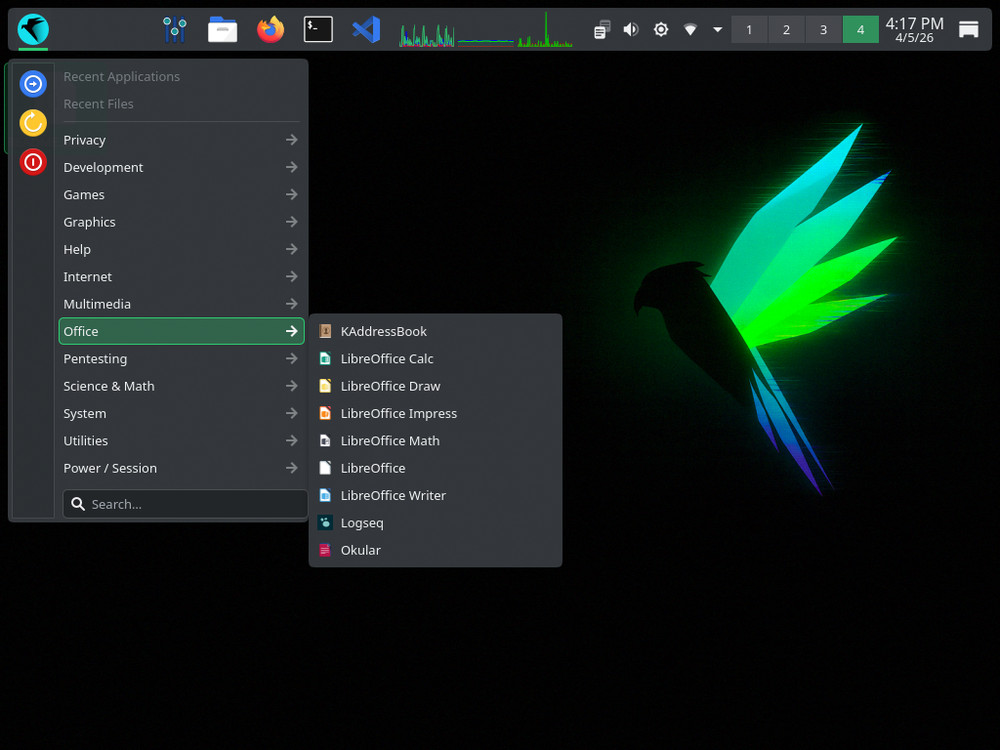Switch to virtual desktop 2
The width and height of the screenshot is (1000, 750).
tap(786, 29)
